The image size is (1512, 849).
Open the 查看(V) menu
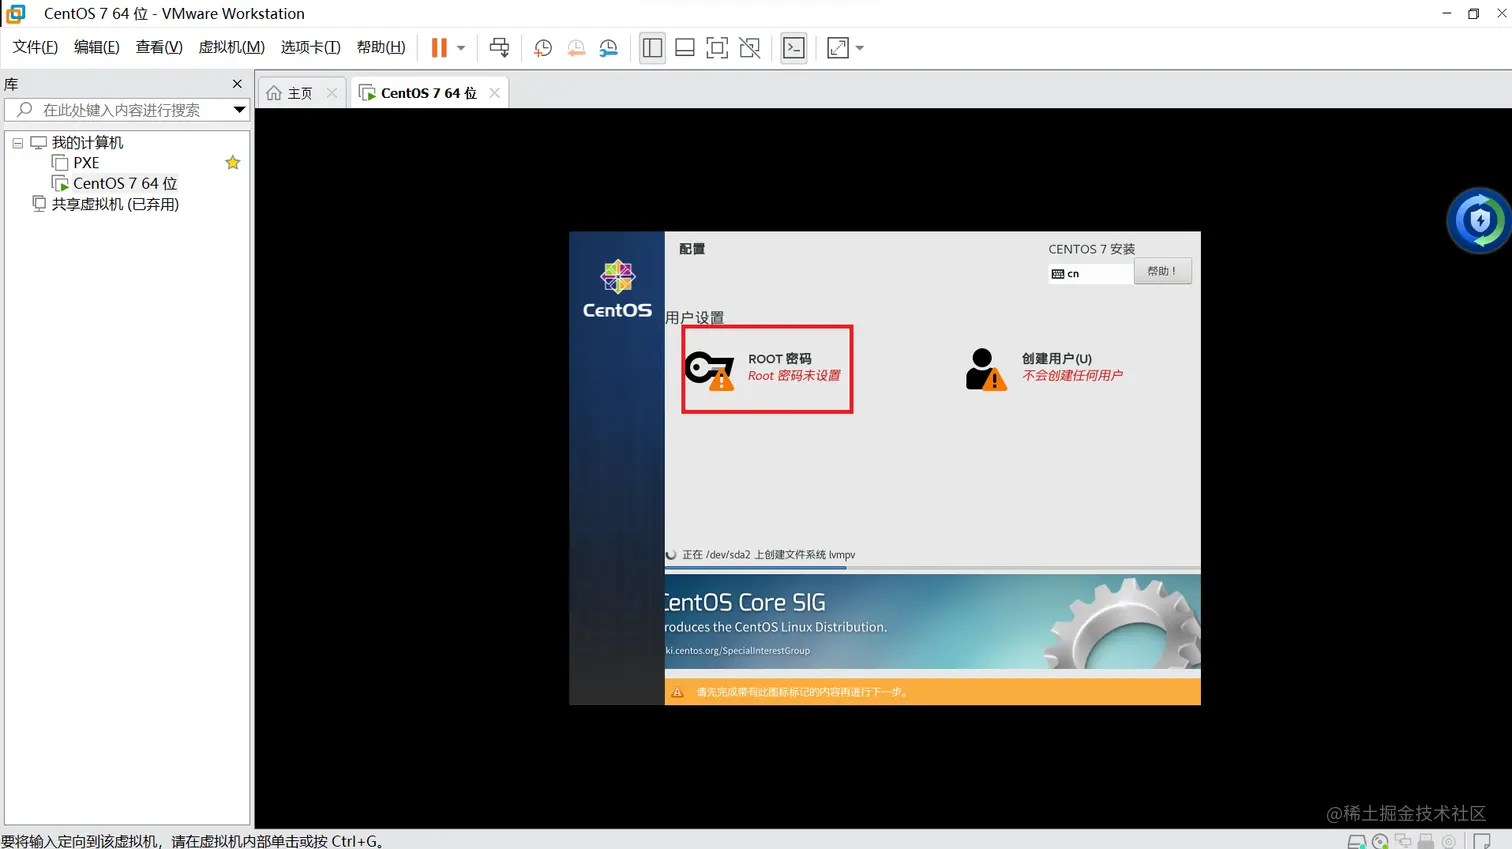159,47
